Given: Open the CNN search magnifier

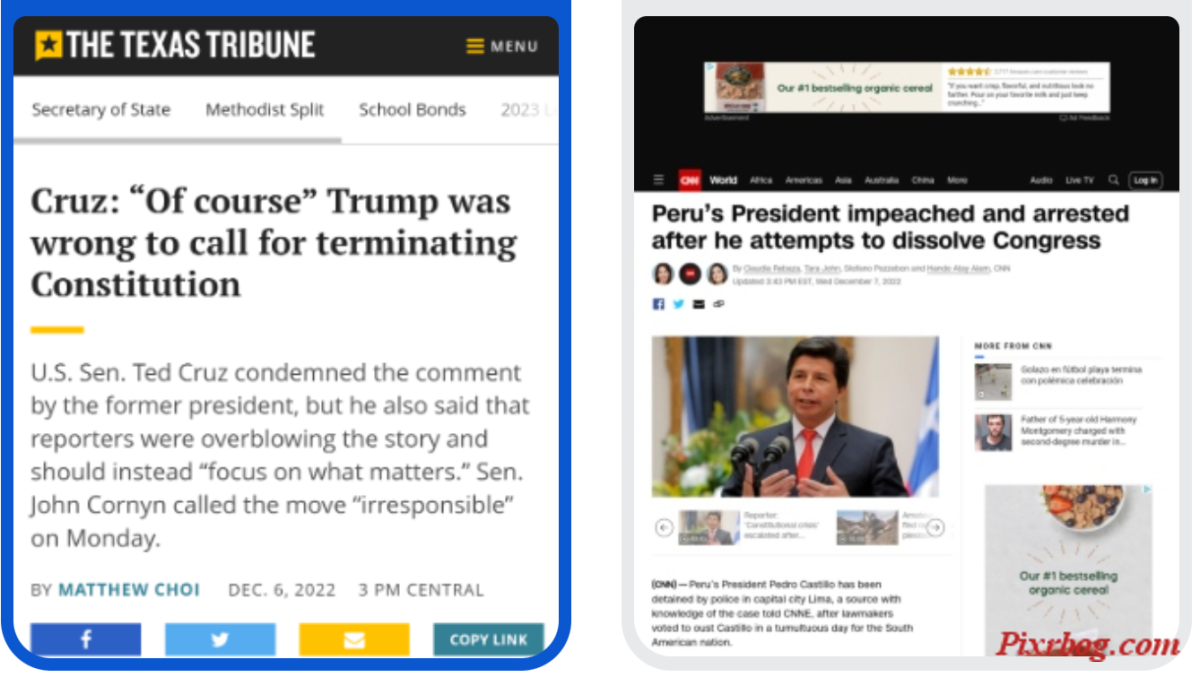Looking at the screenshot, I should coord(1113,180).
